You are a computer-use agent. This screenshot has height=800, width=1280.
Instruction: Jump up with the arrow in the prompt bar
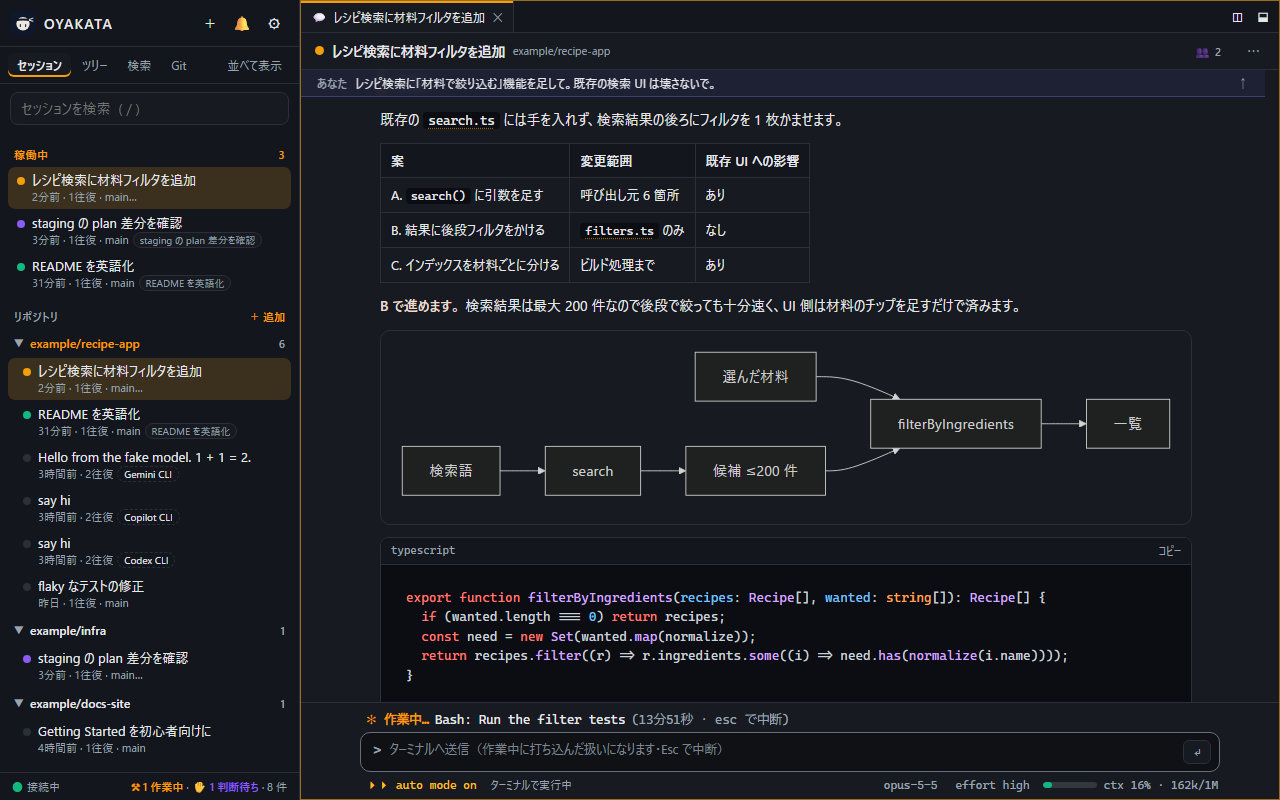click(x=1243, y=83)
